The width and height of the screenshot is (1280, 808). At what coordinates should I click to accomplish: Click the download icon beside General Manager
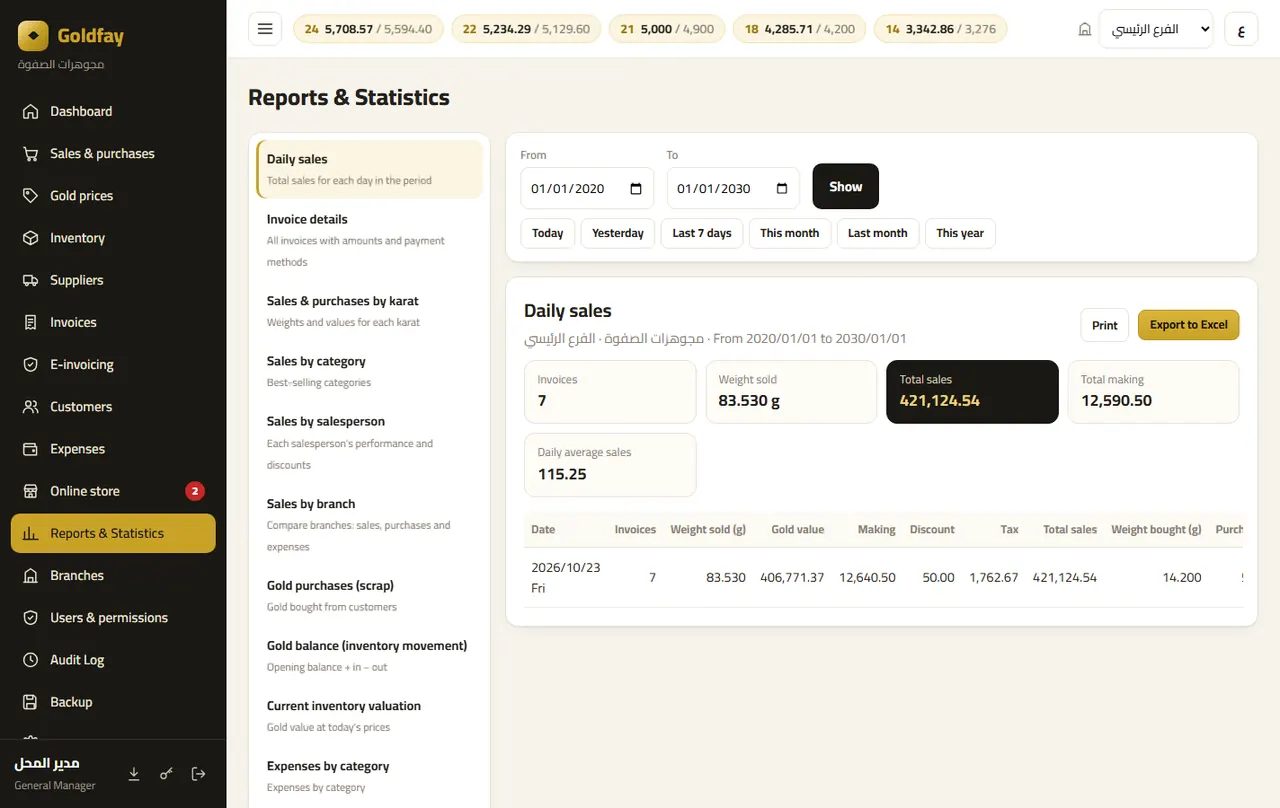pyautogui.click(x=134, y=774)
